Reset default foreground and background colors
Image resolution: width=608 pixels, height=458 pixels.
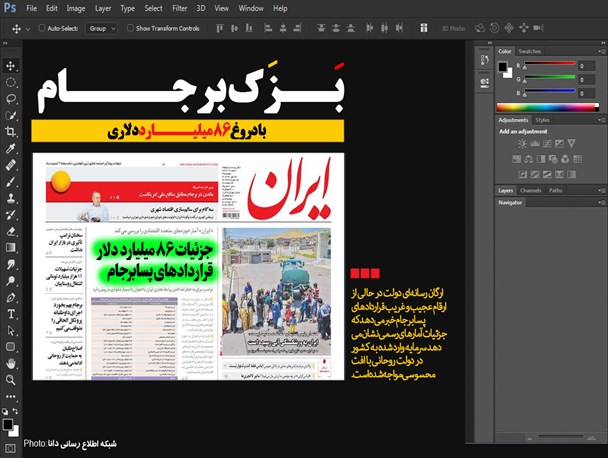pyautogui.click(x=5, y=411)
